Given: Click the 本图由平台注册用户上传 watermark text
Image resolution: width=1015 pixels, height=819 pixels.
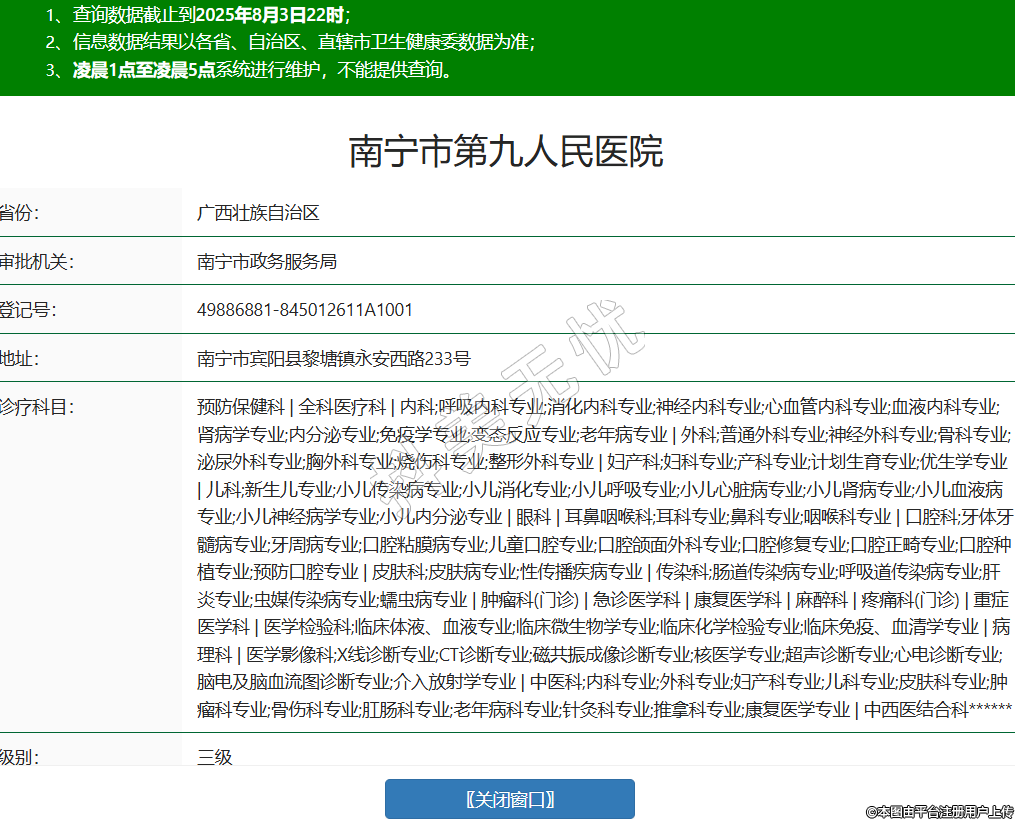Looking at the screenshot, I should coord(938,811).
